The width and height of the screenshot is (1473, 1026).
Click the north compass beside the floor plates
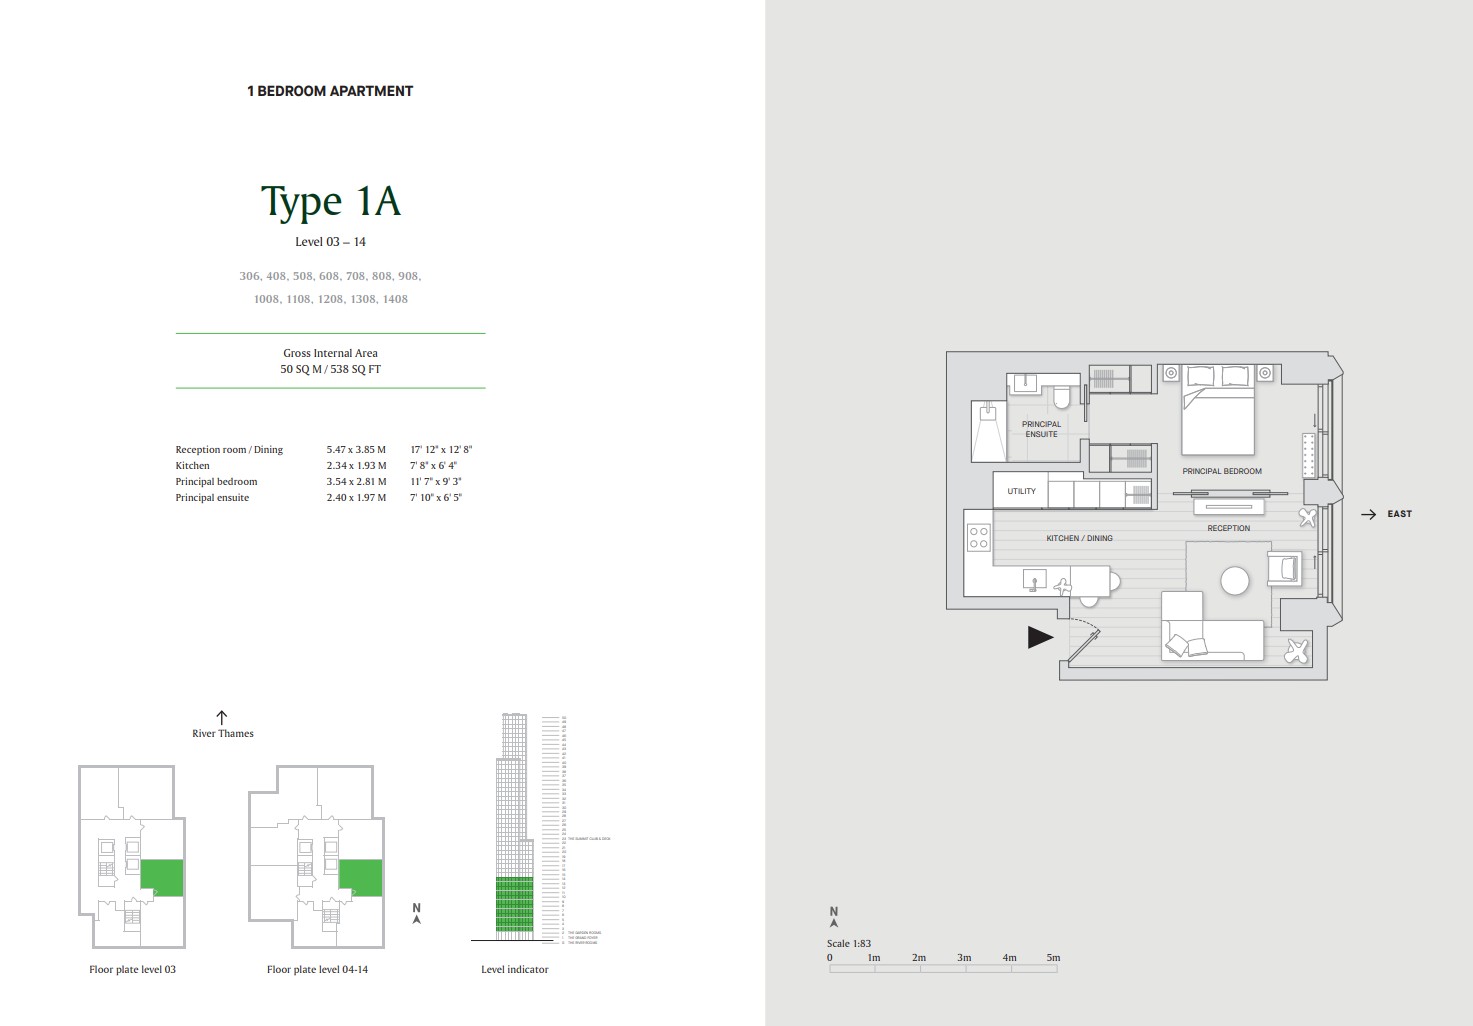click(x=416, y=914)
